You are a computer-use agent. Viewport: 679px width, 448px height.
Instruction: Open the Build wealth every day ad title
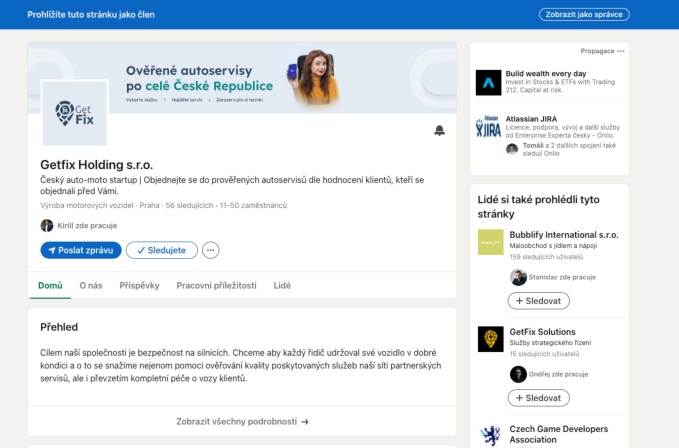coord(546,74)
